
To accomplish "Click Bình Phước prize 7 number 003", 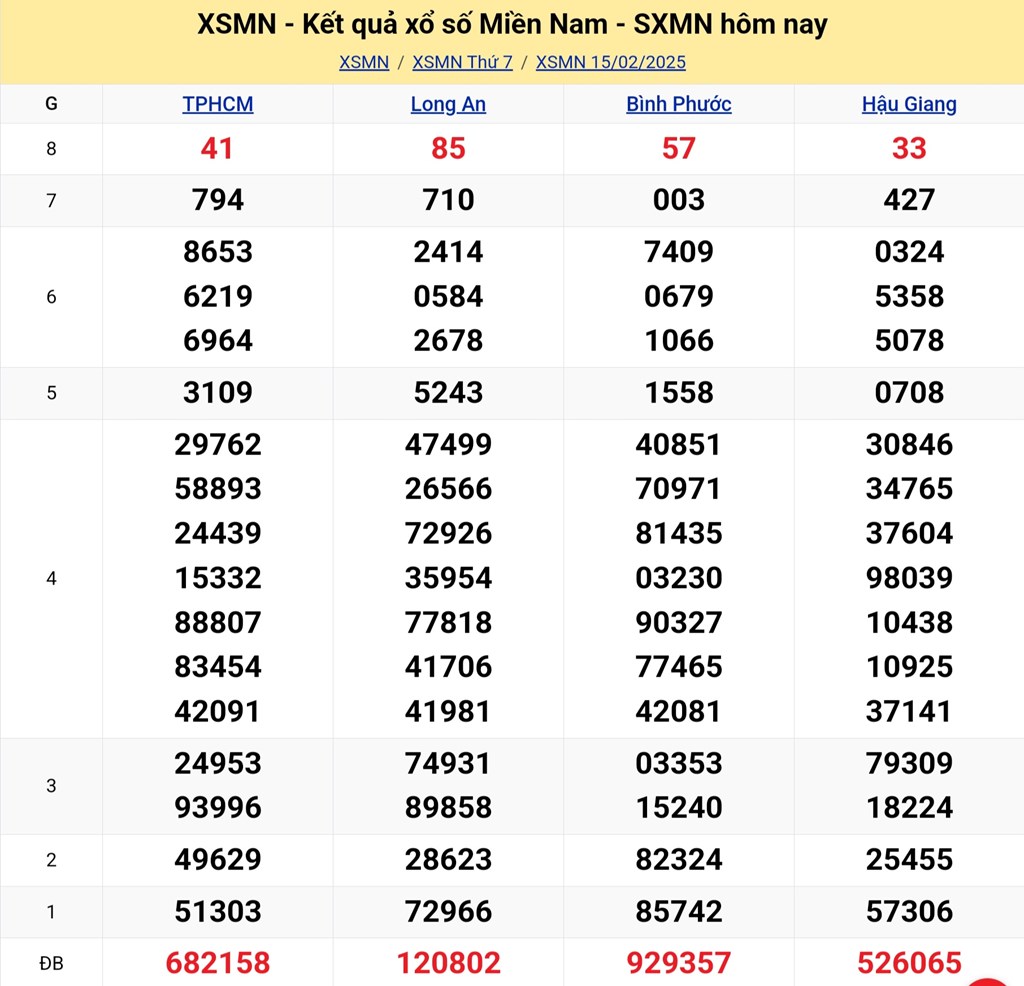I will pos(679,200).
